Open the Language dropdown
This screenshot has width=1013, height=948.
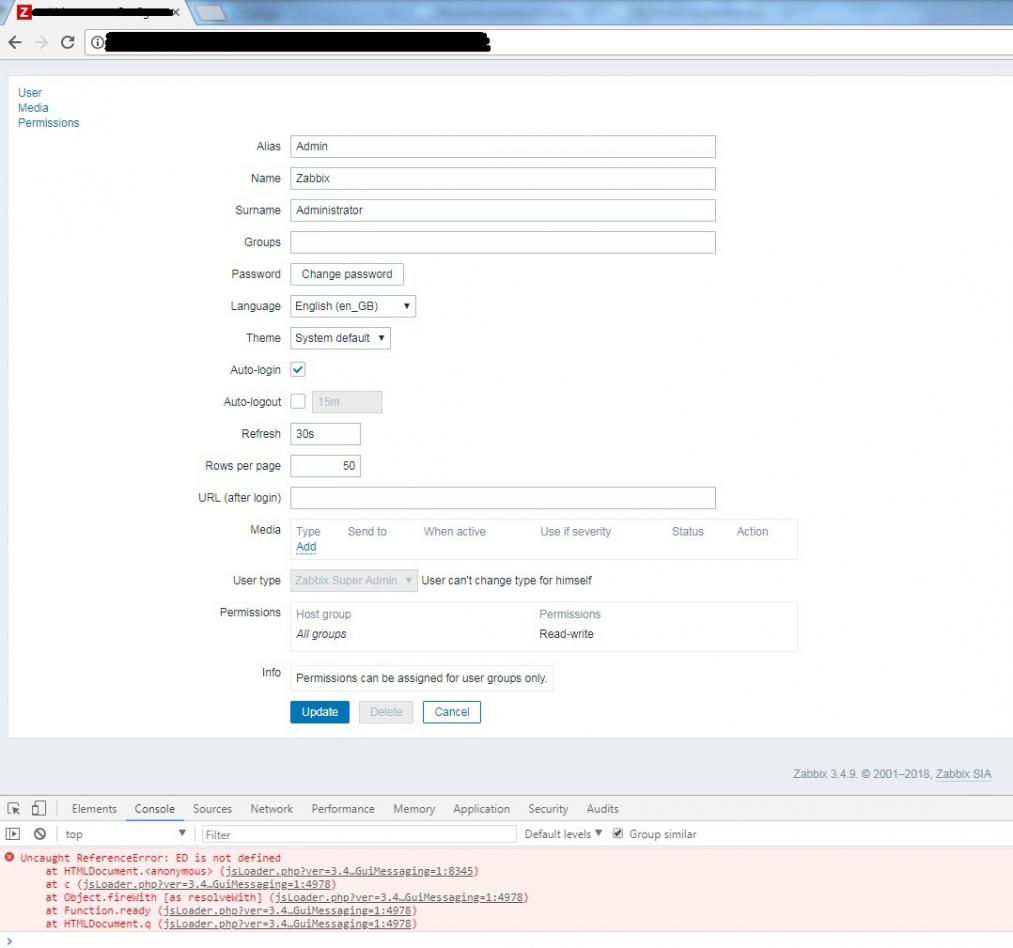click(353, 306)
